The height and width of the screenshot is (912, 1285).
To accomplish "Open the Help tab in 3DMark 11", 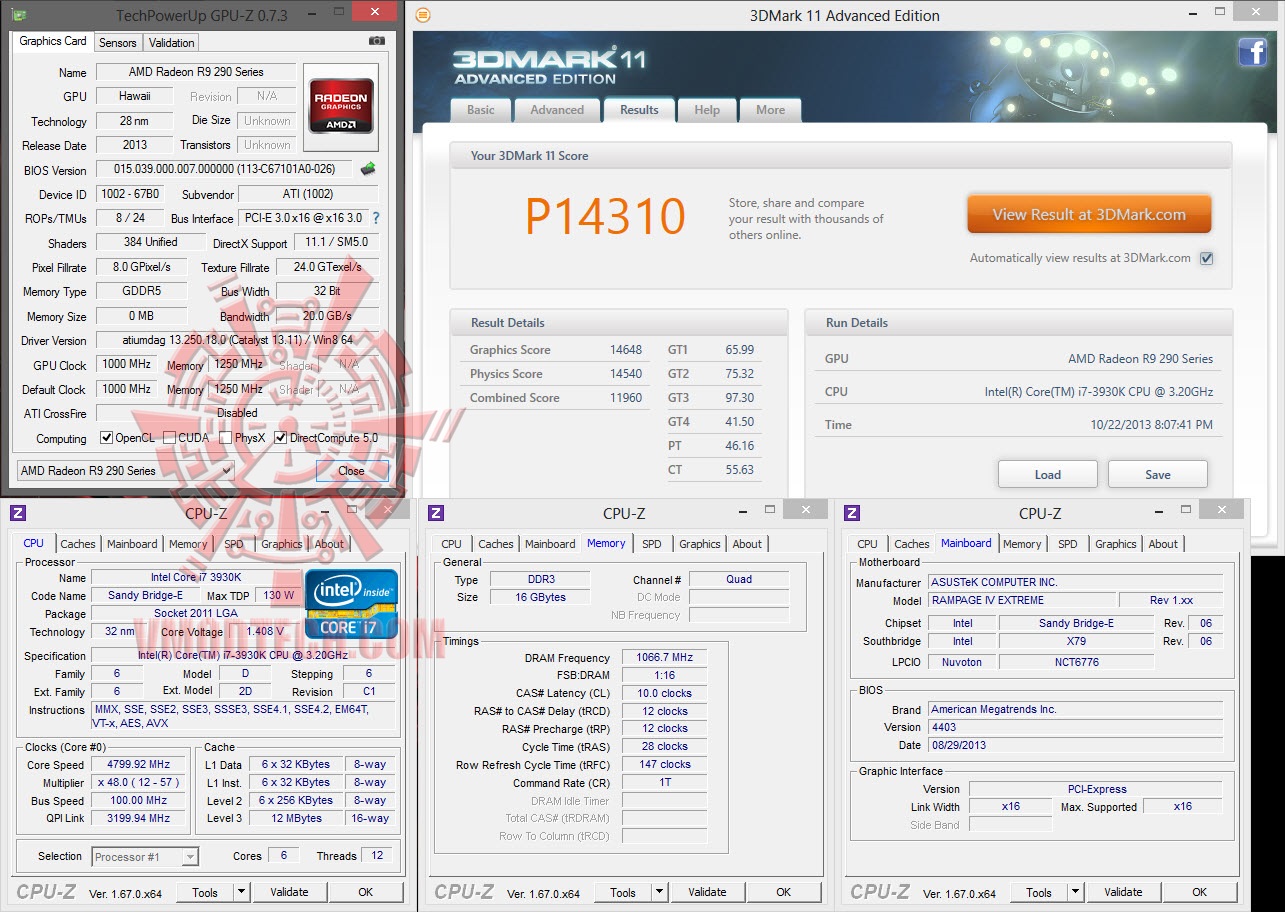I will 707,110.
